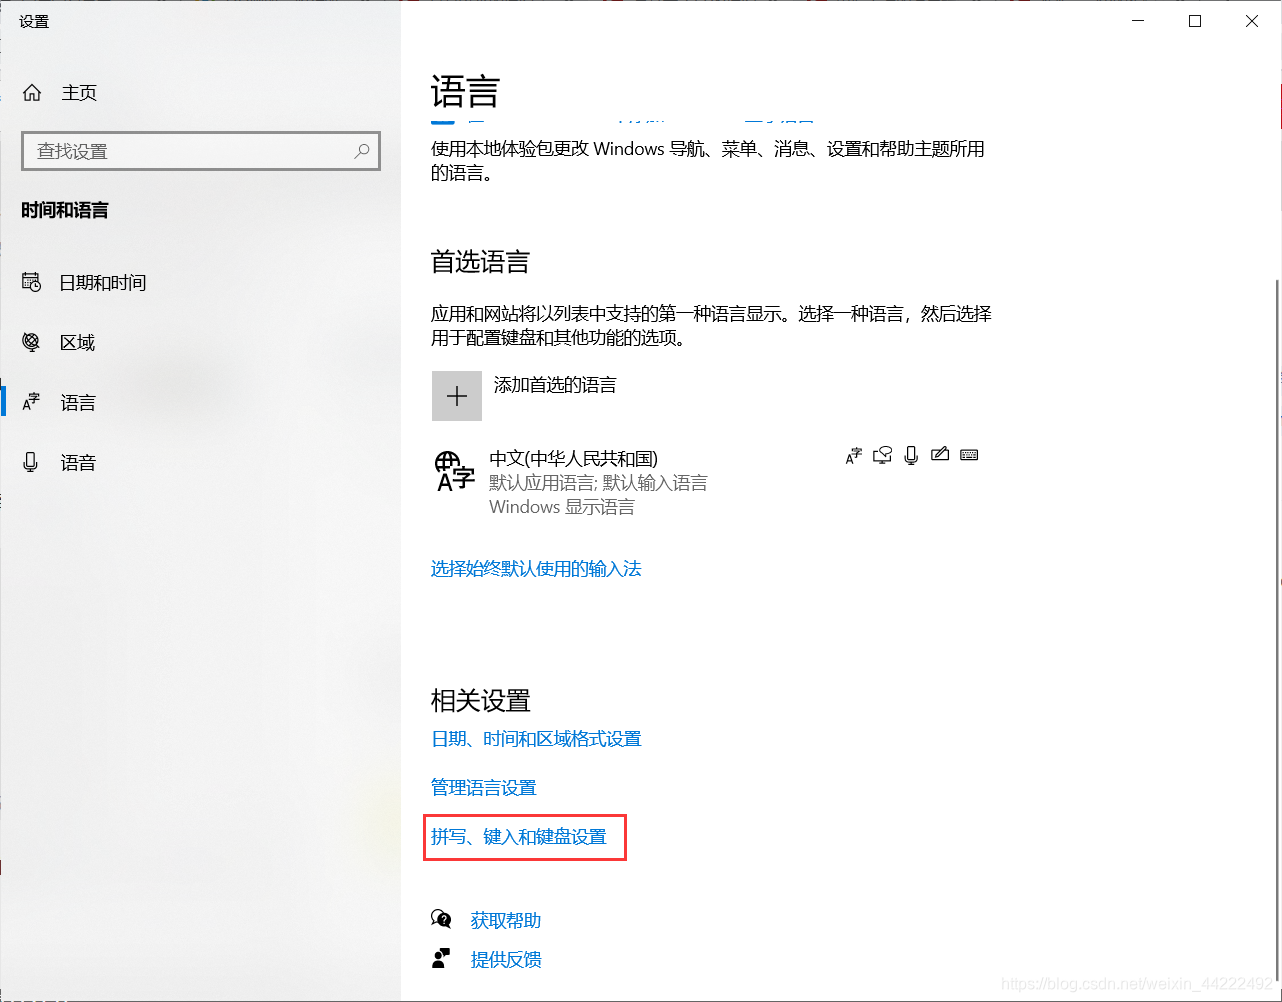Open 选择始终默认使用的输入法 link
The height and width of the screenshot is (1002, 1282).
pyautogui.click(x=536, y=569)
